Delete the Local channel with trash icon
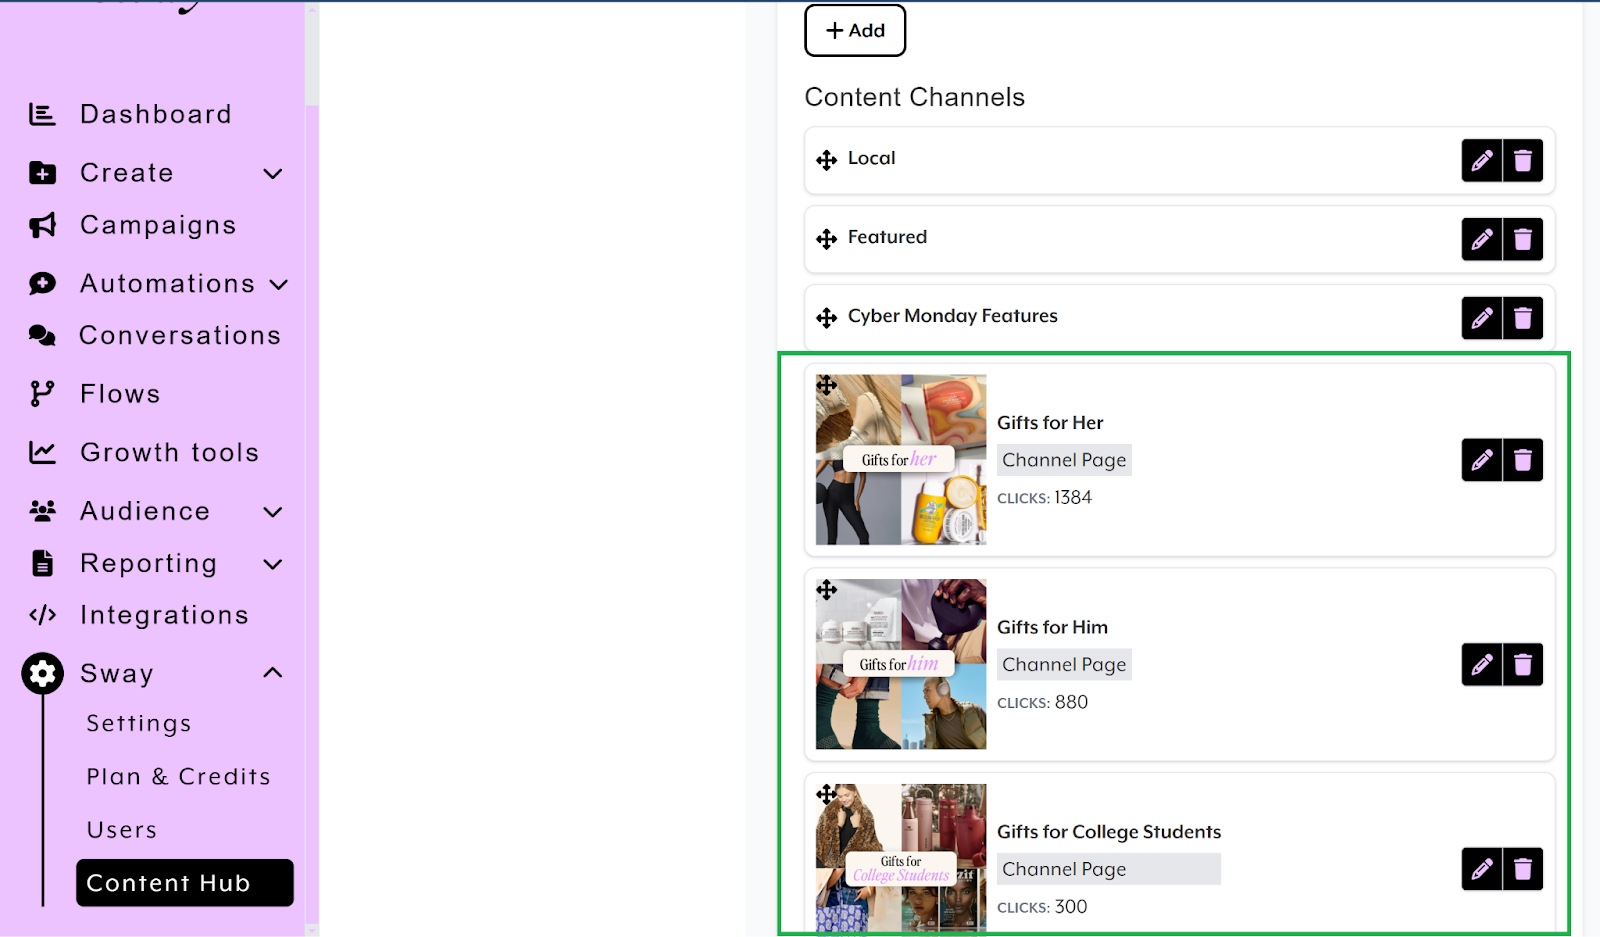Image resolution: width=1600 pixels, height=937 pixels. [1523, 160]
